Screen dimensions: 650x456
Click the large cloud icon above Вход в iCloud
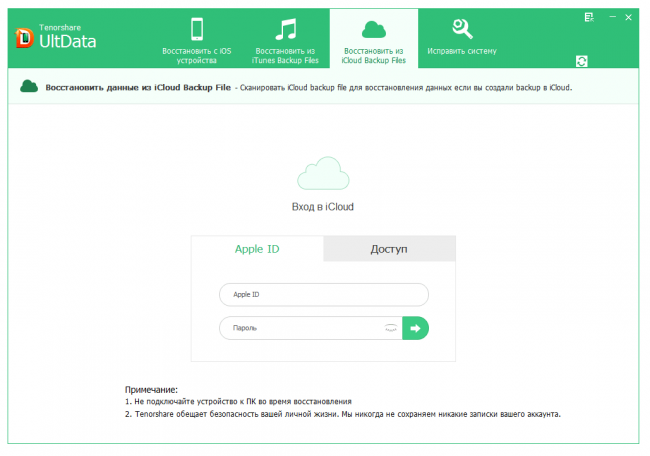click(323, 174)
